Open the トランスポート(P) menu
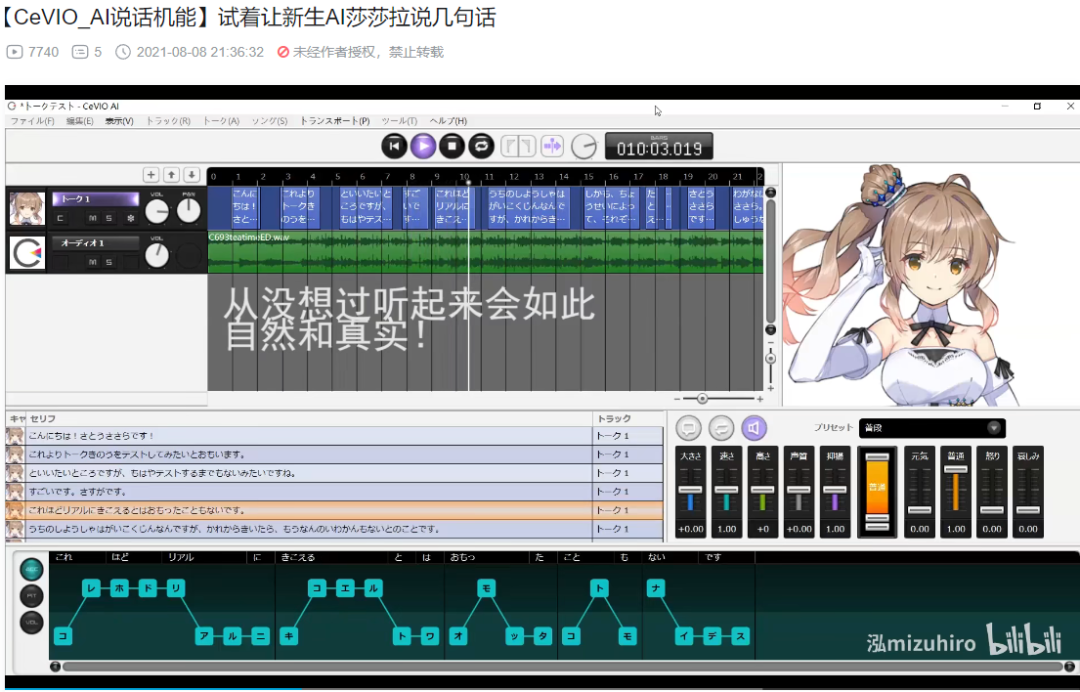1080x692 pixels. [335, 121]
